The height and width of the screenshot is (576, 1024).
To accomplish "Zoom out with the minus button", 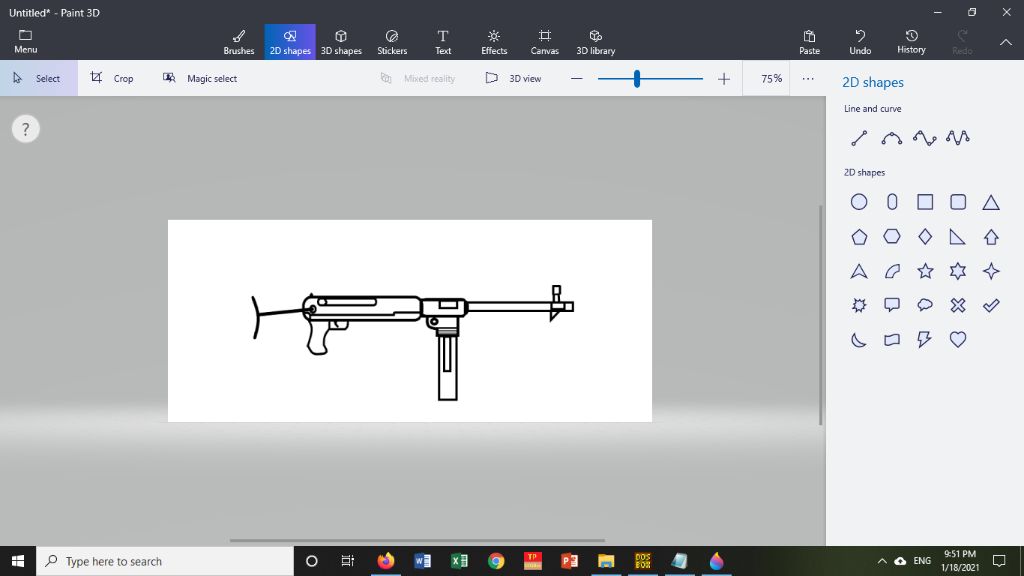I will pyautogui.click(x=576, y=78).
